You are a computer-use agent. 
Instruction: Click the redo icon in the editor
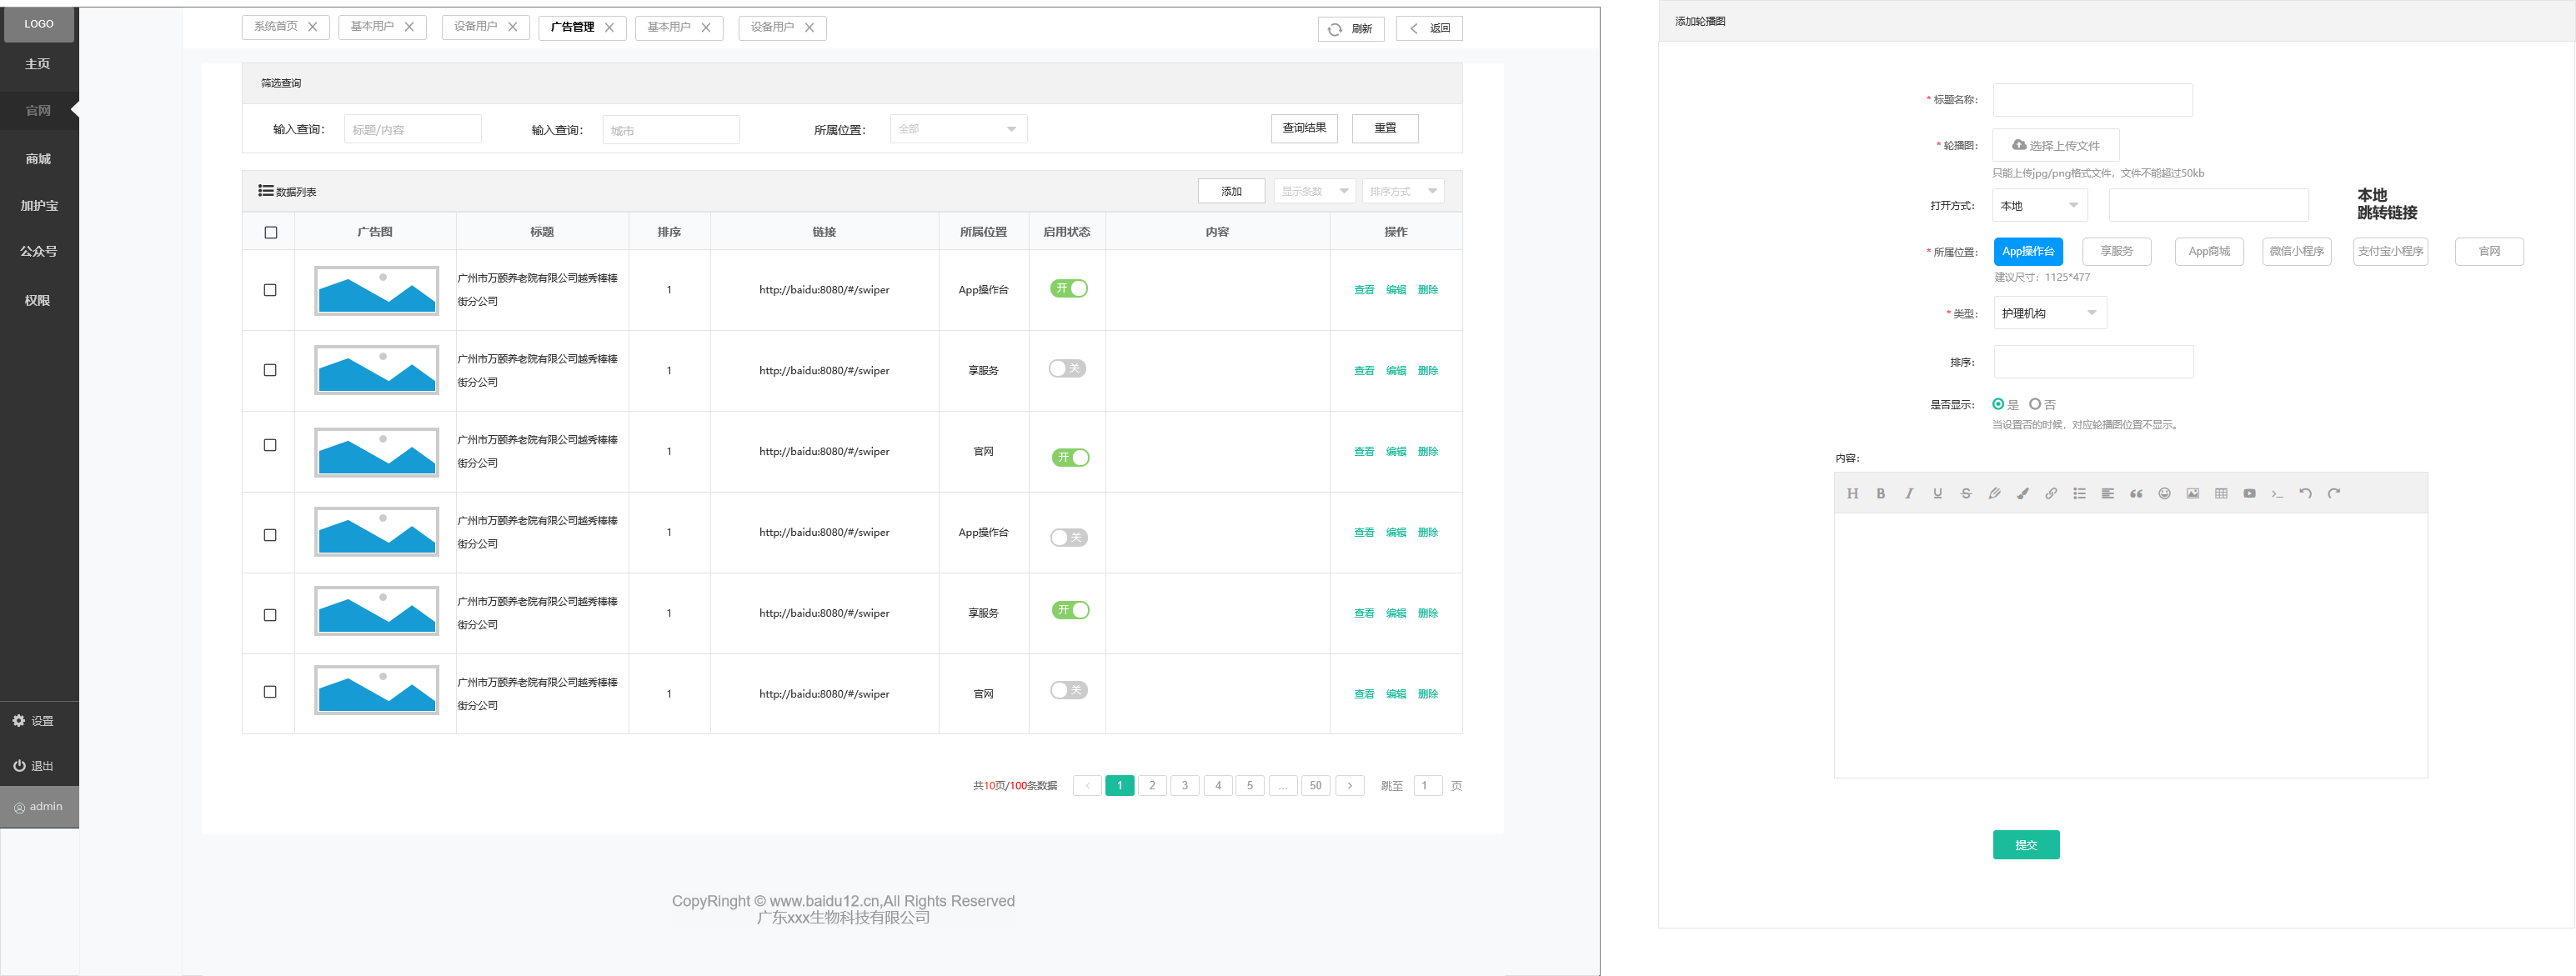click(x=2334, y=493)
